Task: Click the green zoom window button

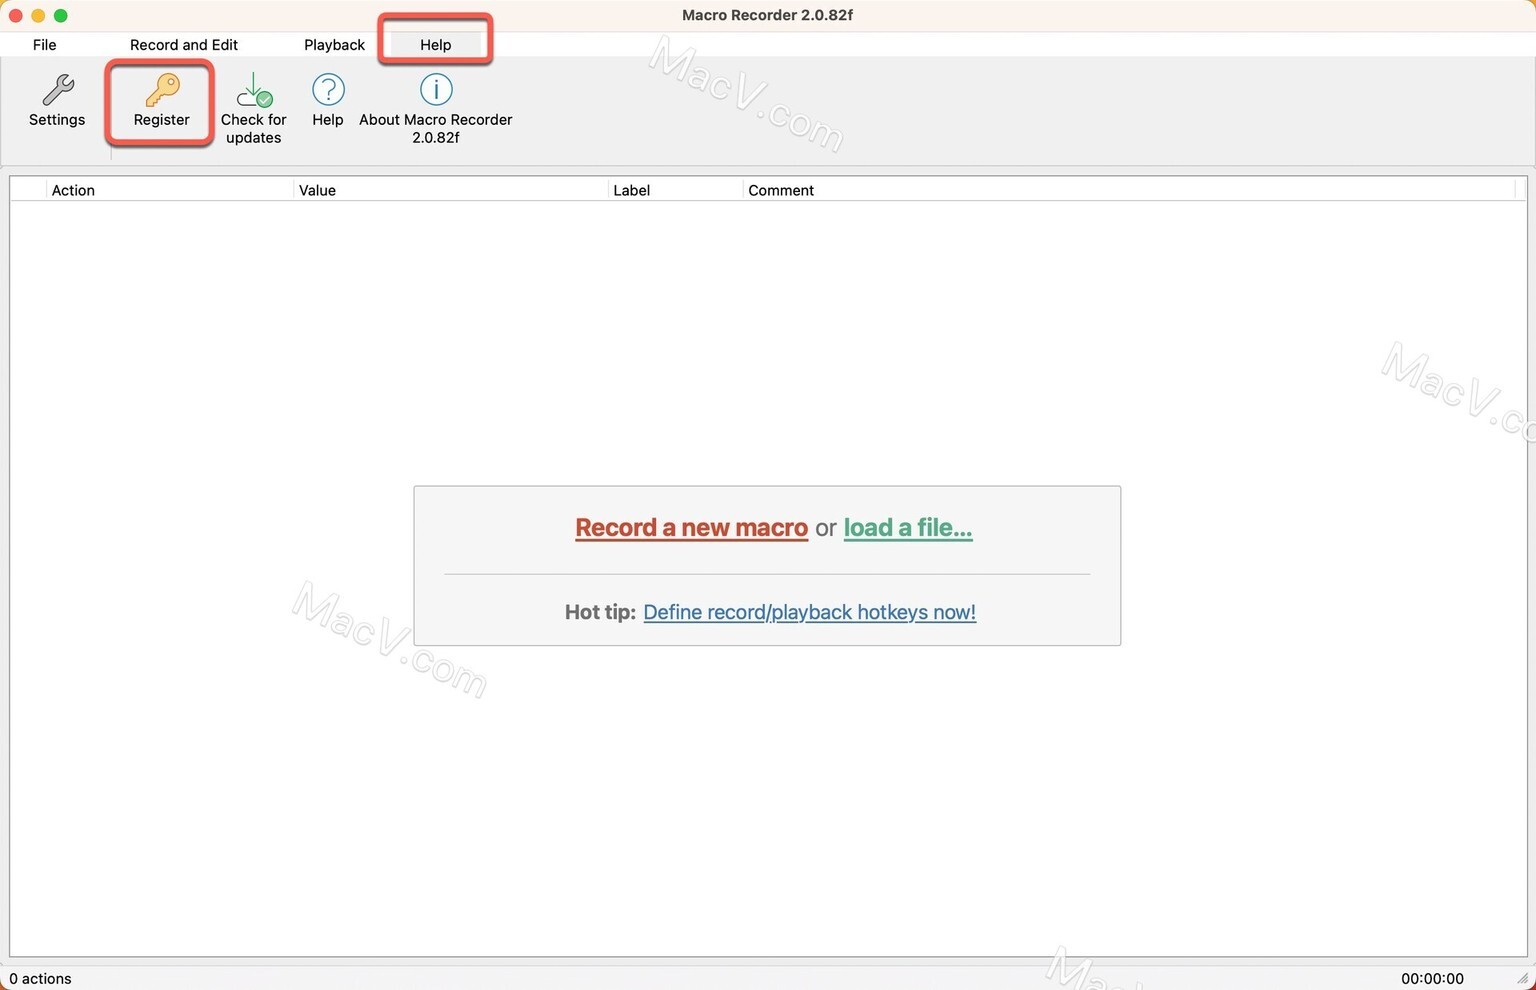Action: [61, 15]
